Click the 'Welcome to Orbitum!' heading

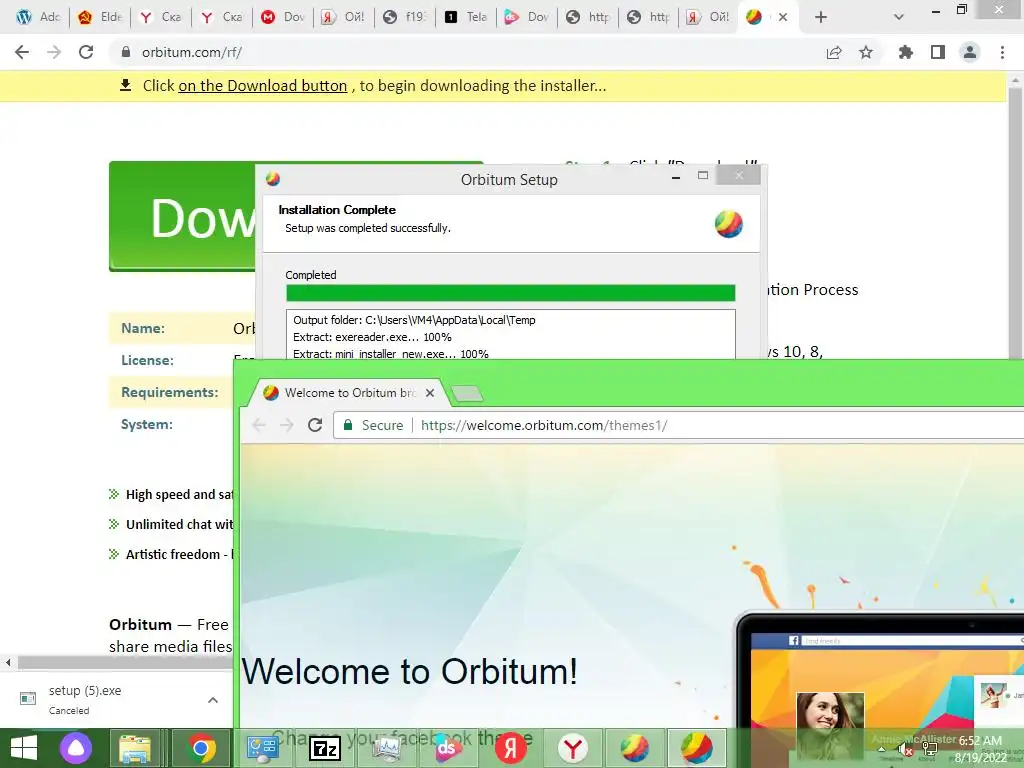click(409, 671)
